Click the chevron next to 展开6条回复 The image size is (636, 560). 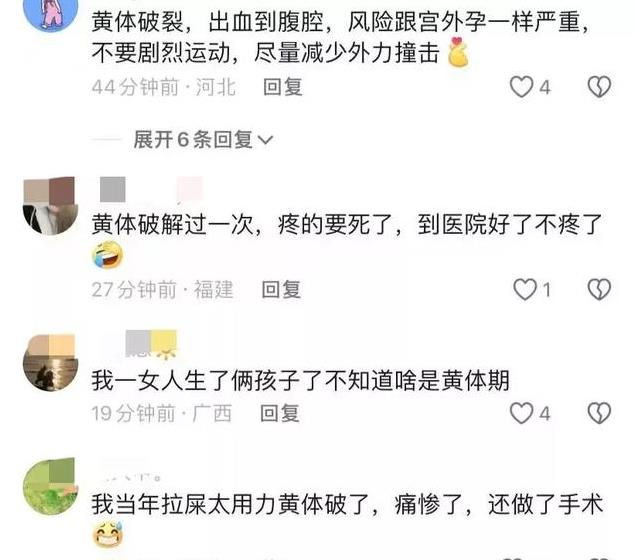[265, 140]
